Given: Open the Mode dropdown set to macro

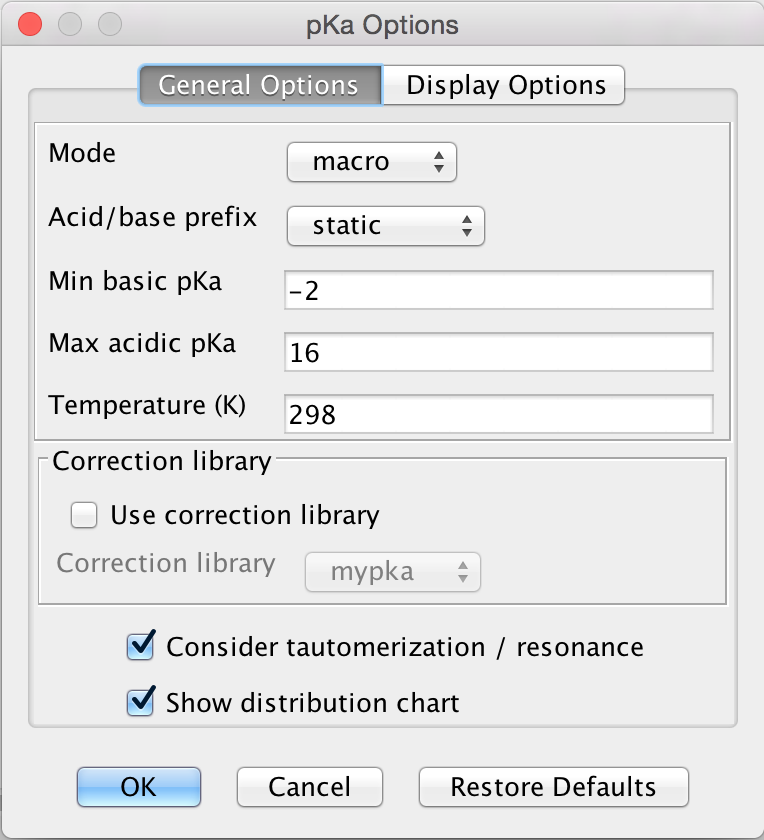Looking at the screenshot, I should [x=372, y=162].
